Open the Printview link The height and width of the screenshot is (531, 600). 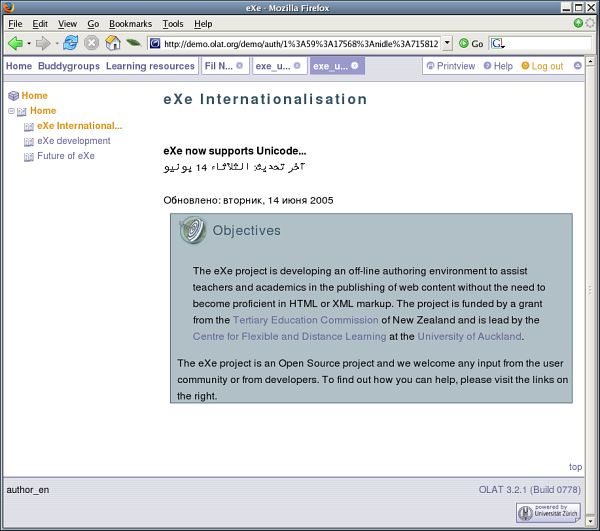tap(451, 66)
